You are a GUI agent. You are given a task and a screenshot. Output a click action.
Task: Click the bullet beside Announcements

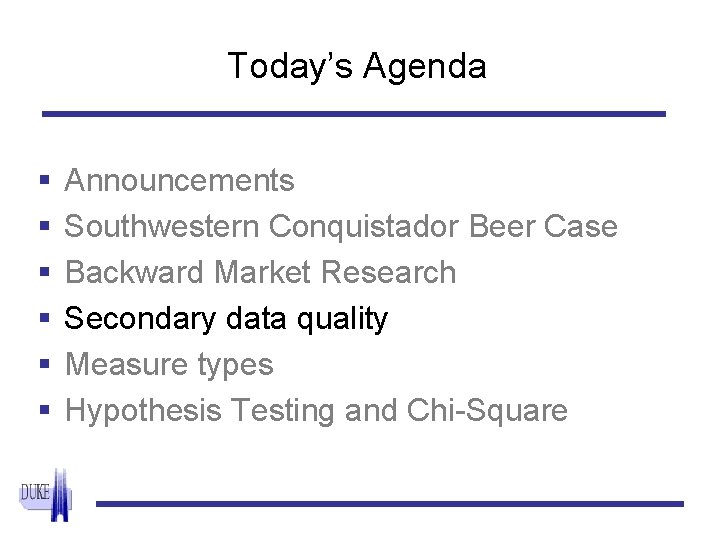pos(45,179)
